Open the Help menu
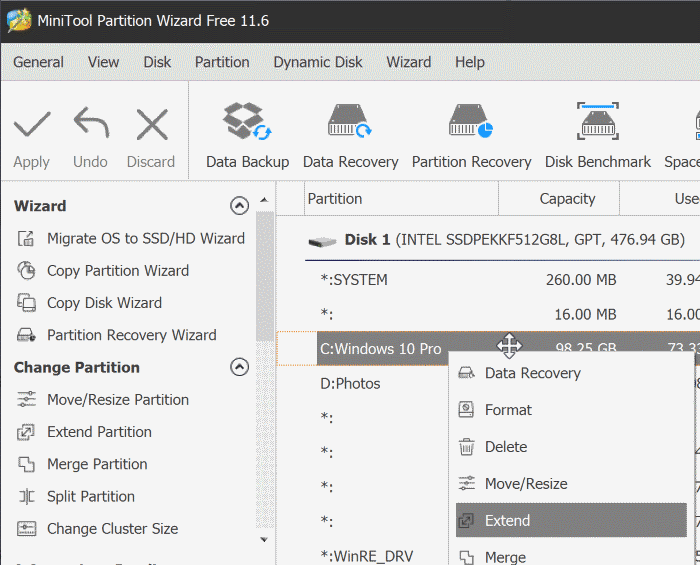This screenshot has height=565, width=700. [470, 62]
